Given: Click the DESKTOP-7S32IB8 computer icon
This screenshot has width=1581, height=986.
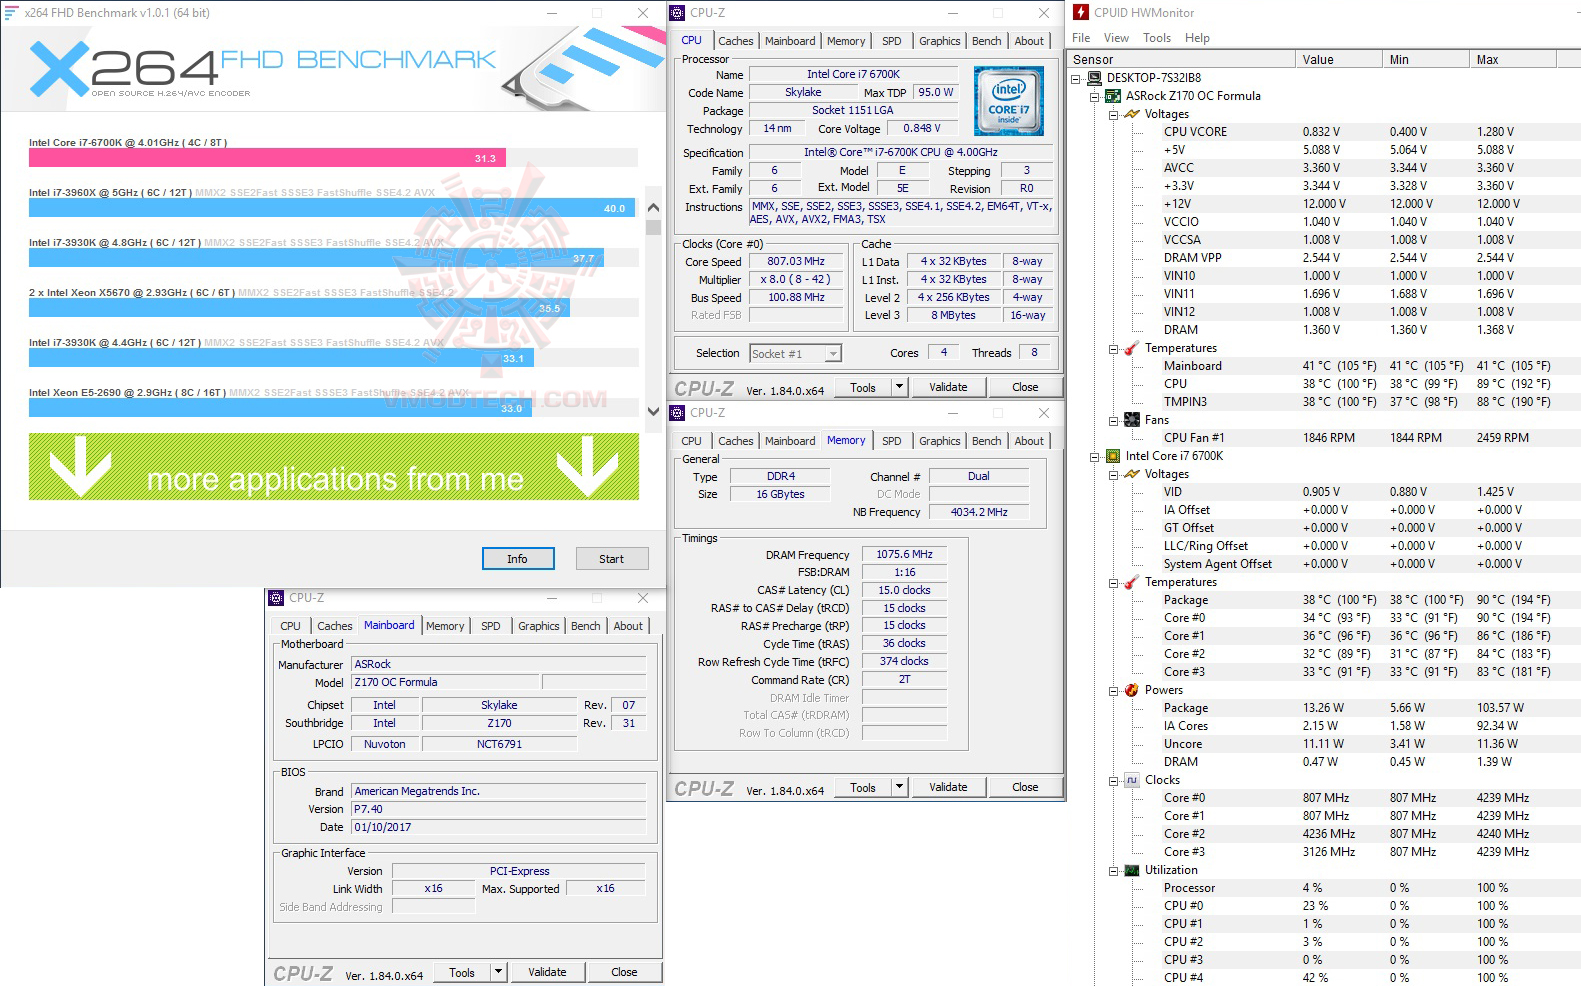Looking at the screenshot, I should tap(1094, 78).
